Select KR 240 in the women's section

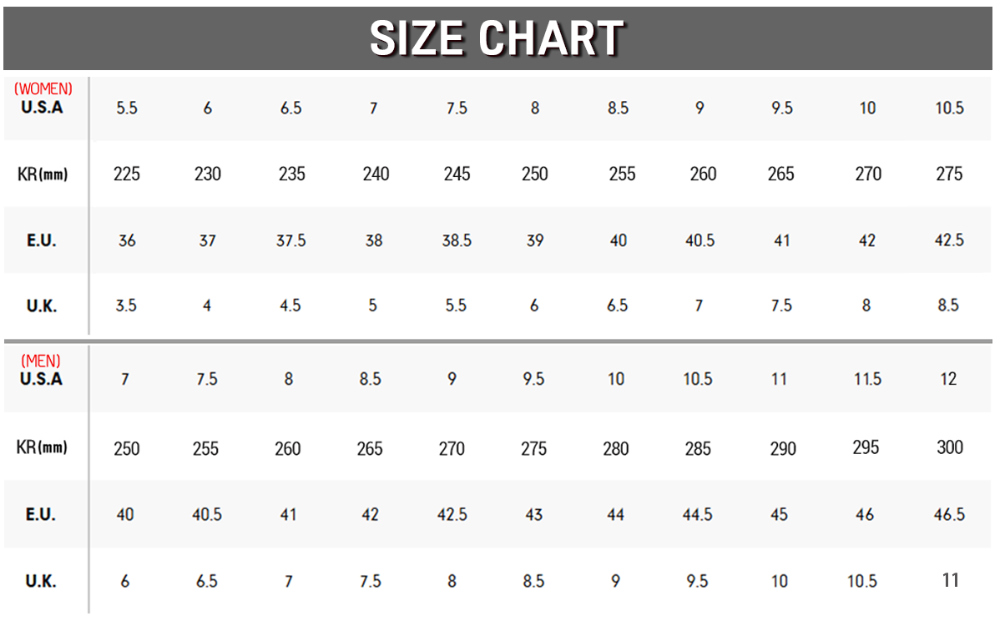pyautogui.click(x=376, y=174)
